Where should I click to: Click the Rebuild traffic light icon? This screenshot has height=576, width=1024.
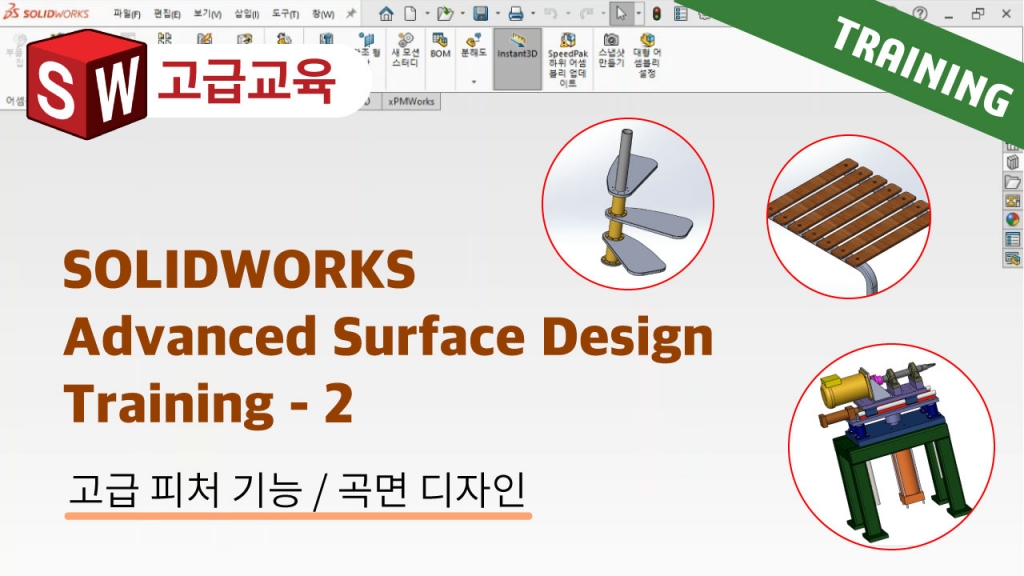point(656,13)
